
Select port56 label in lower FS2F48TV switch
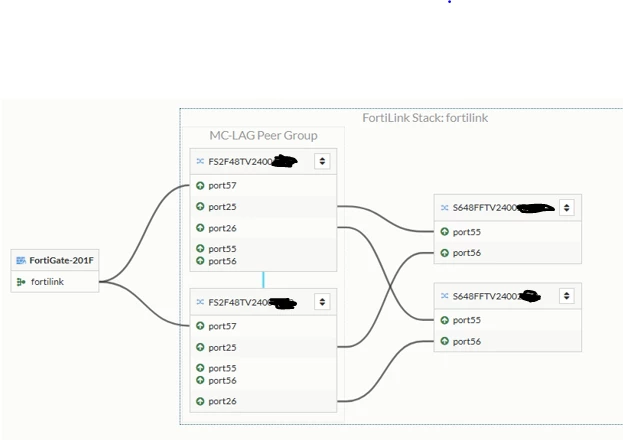[x=222, y=381]
